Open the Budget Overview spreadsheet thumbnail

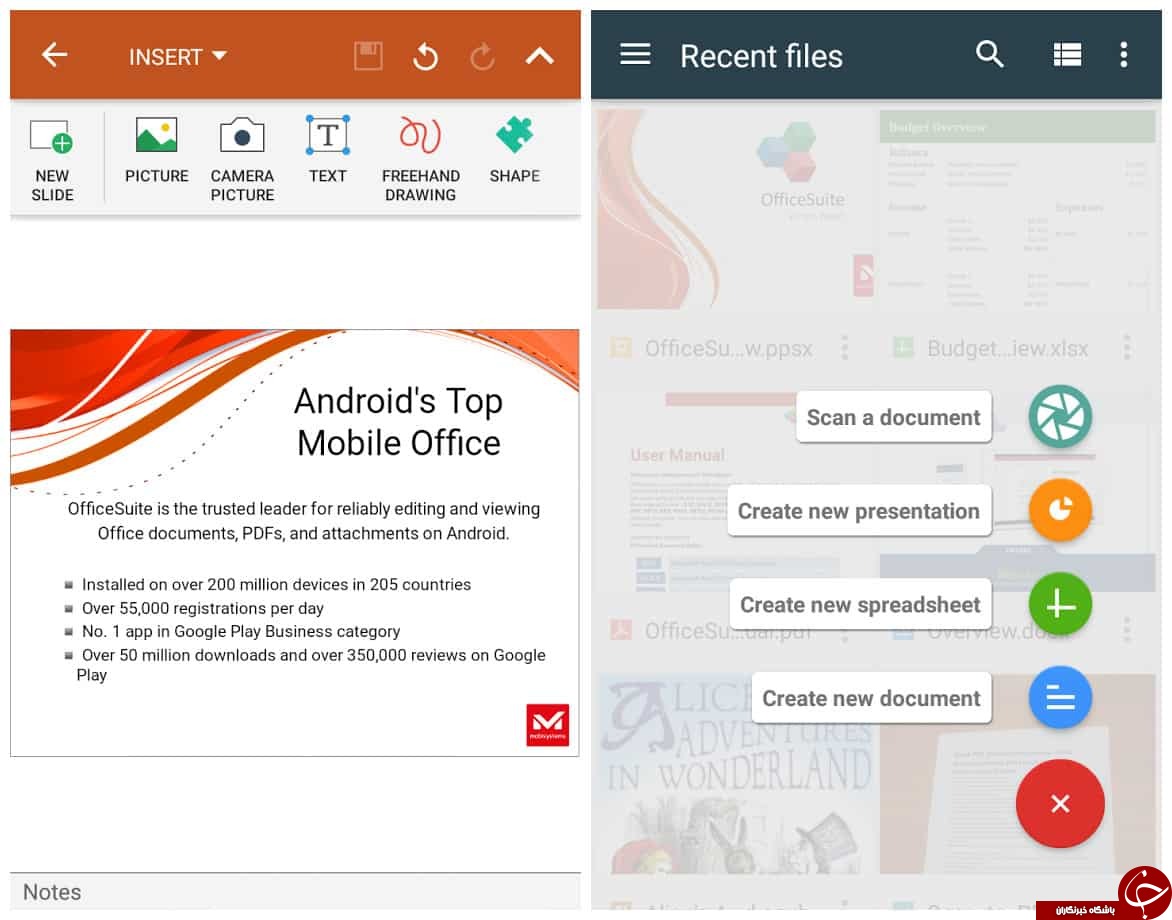point(1017,209)
